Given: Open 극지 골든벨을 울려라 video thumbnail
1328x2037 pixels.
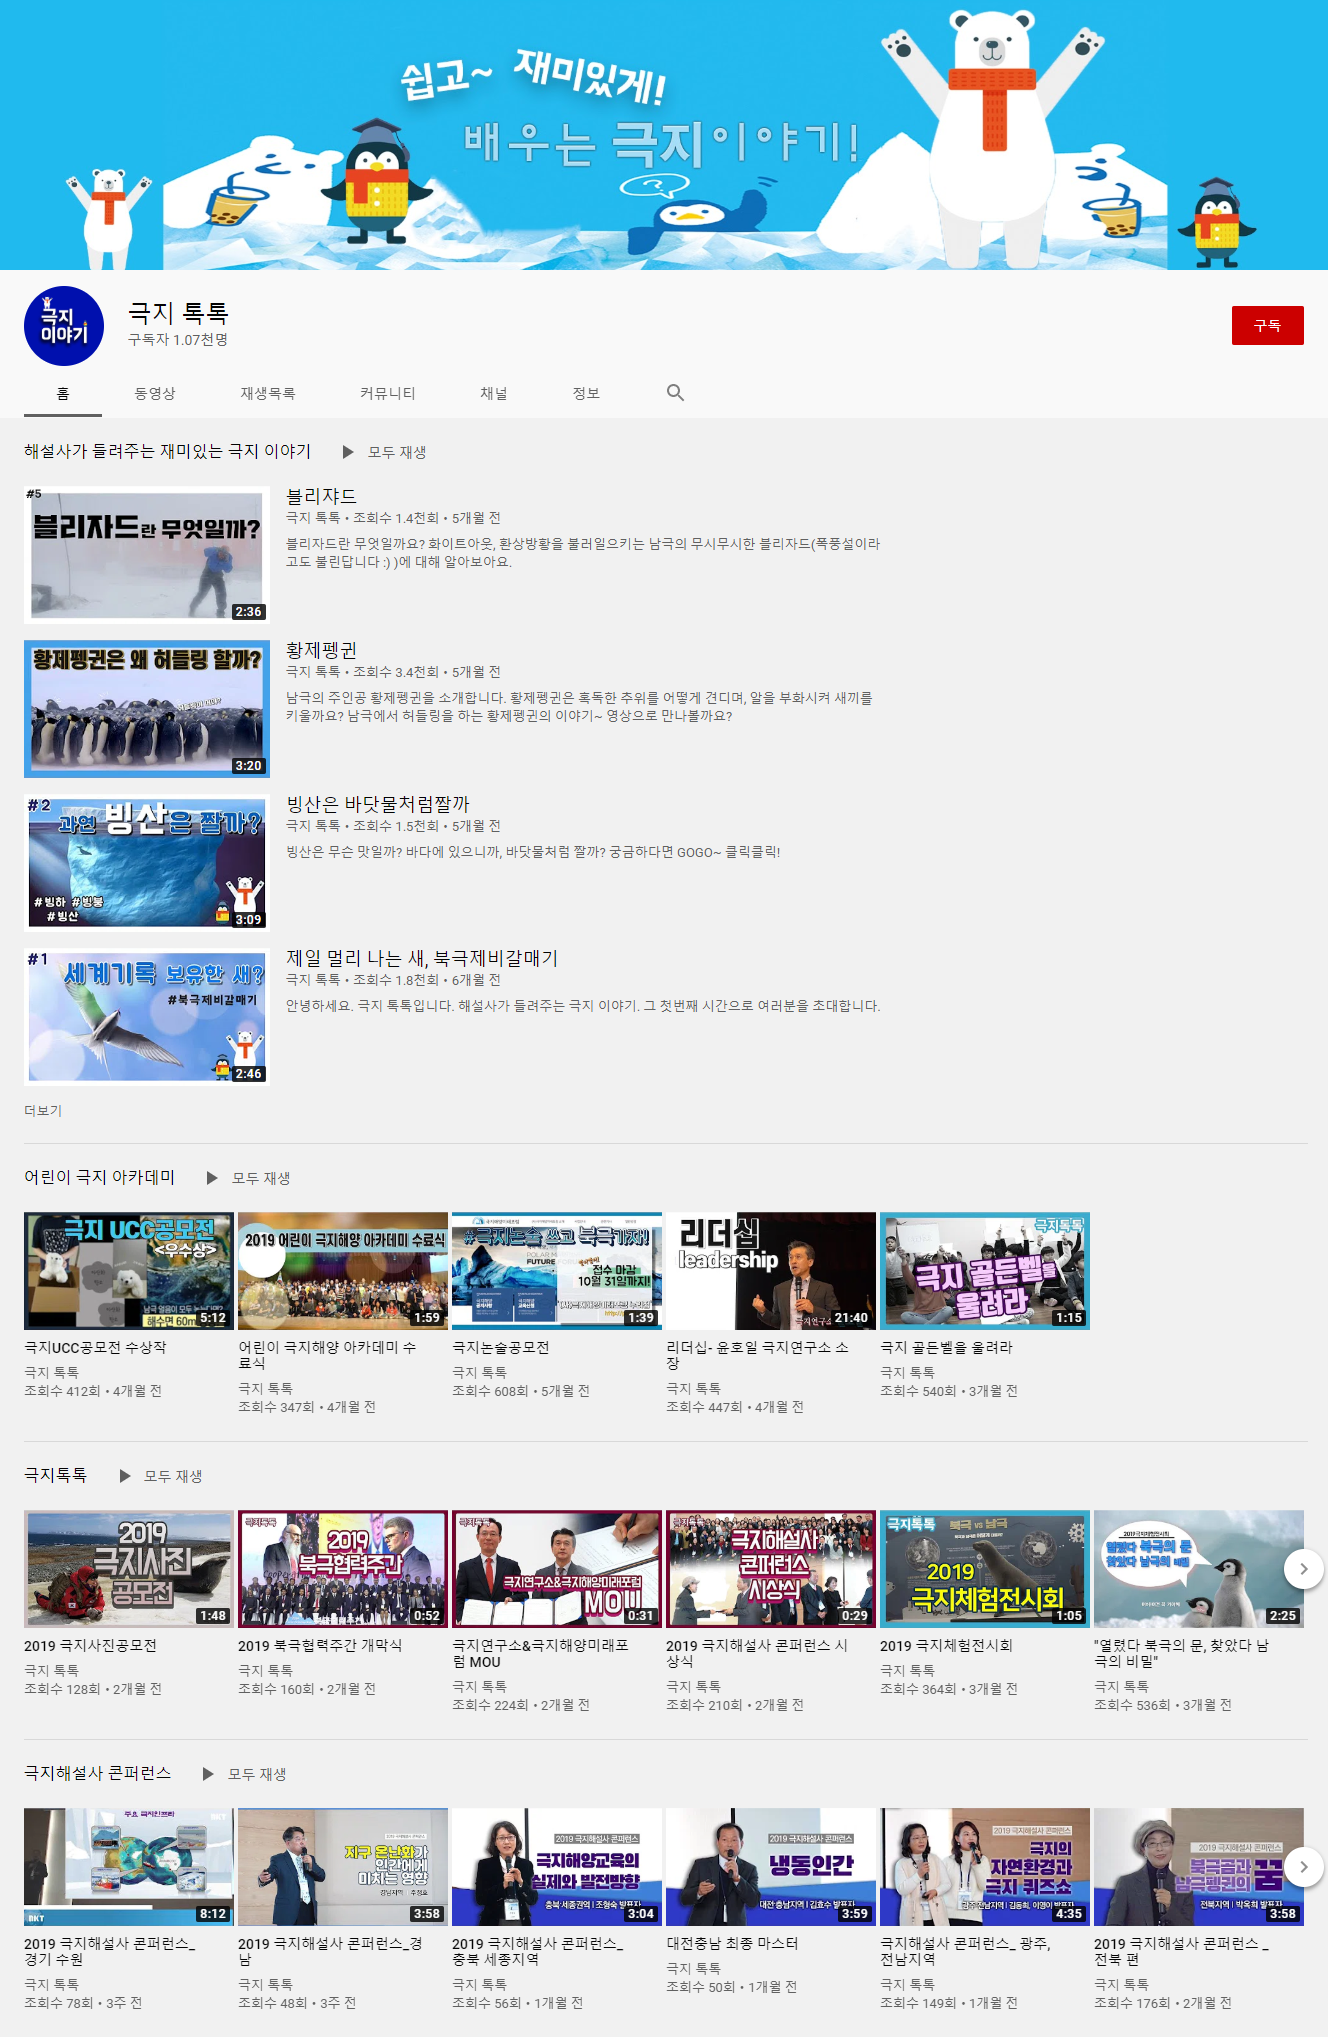Looking at the screenshot, I should click(x=985, y=1271).
